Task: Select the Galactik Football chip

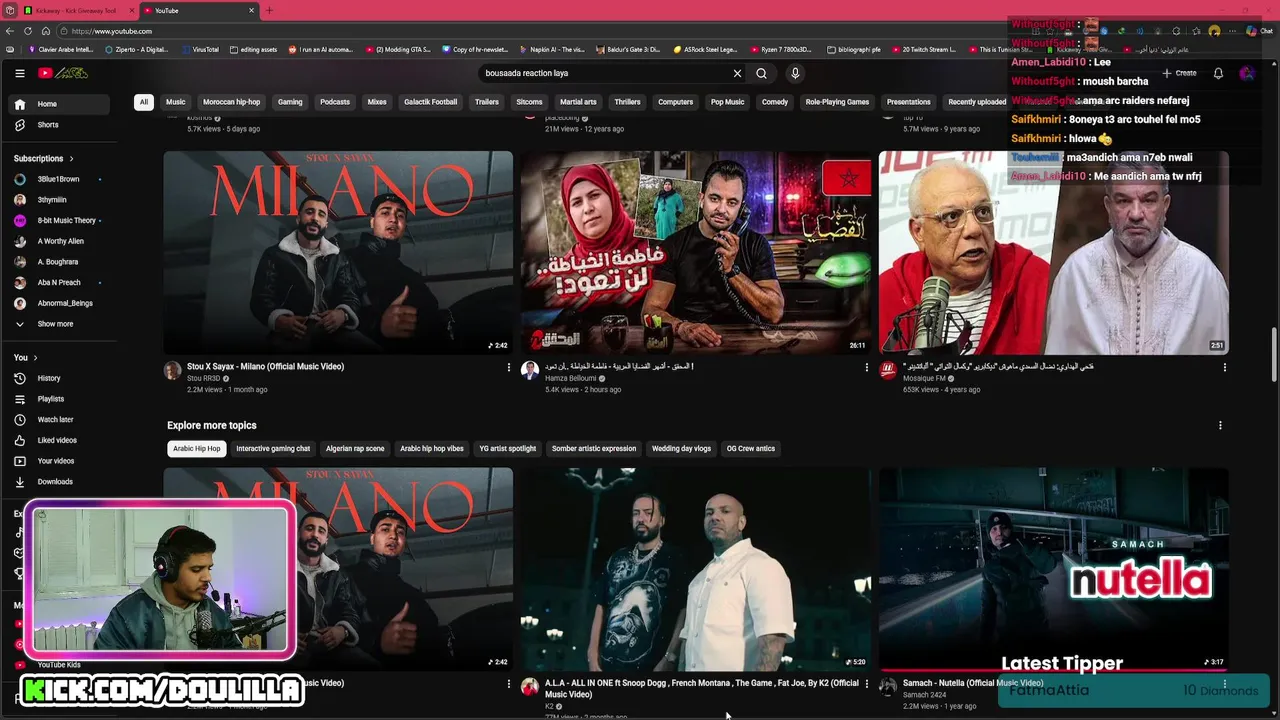Action: click(x=430, y=102)
